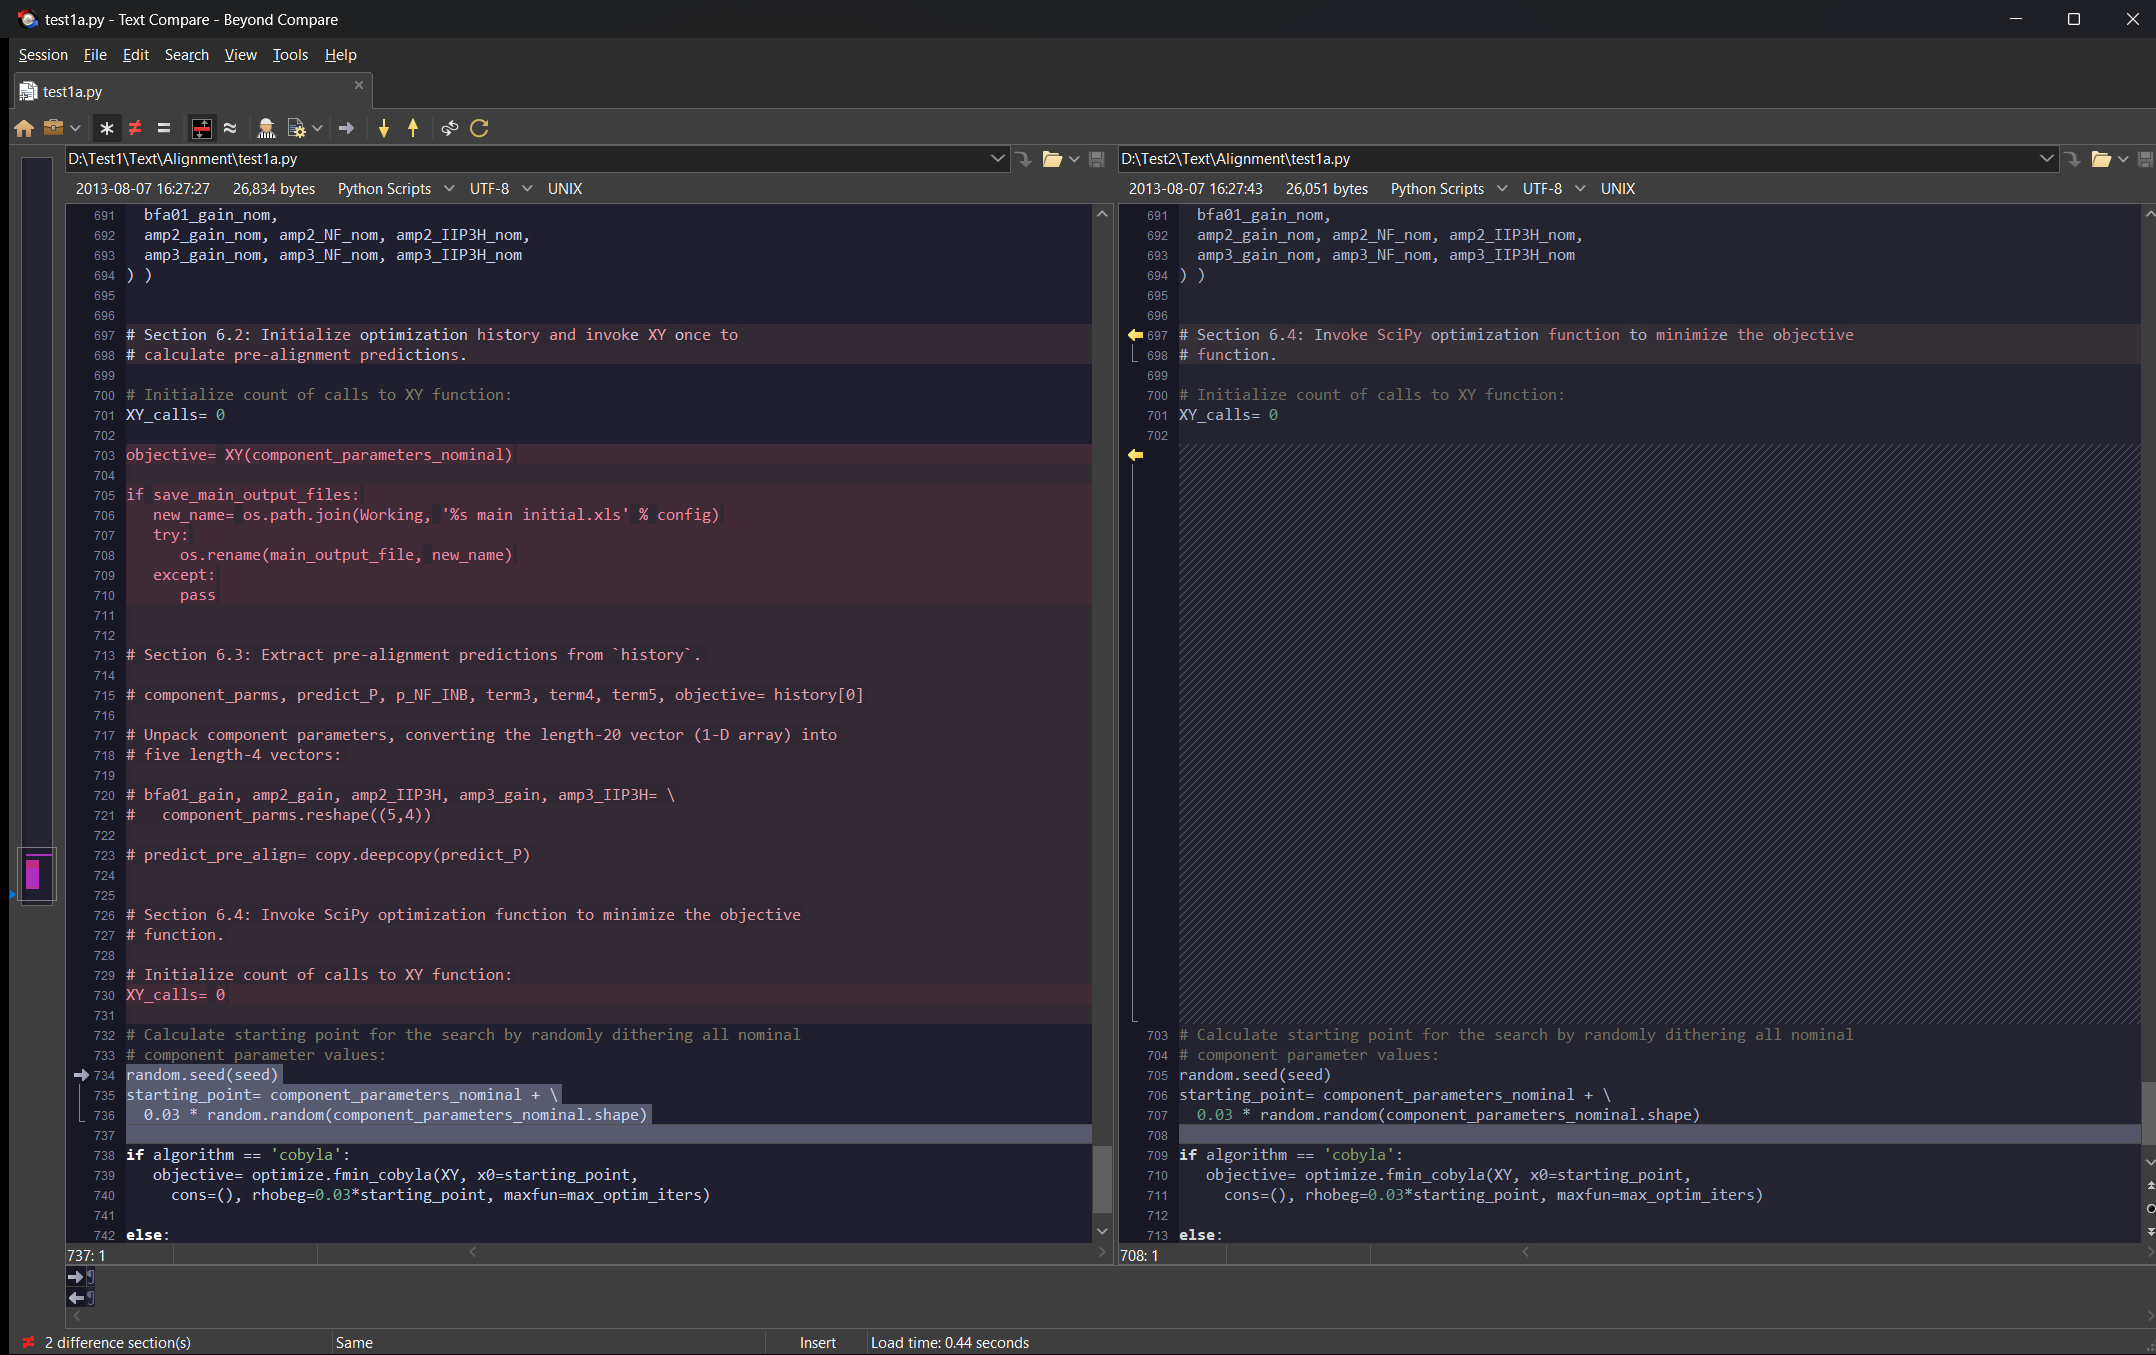Click the Reload refresh icon
The height and width of the screenshot is (1355, 2156).
479,128
